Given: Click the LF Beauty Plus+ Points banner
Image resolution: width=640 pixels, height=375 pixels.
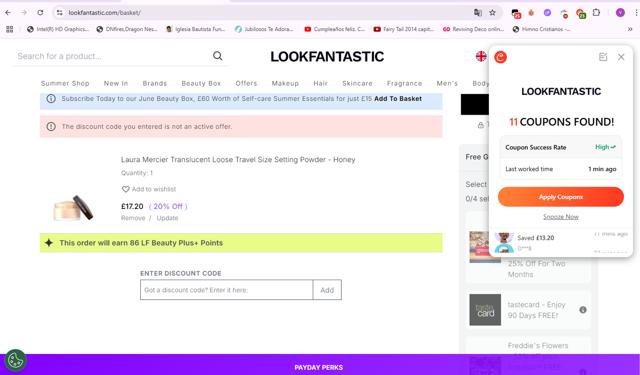Looking at the screenshot, I should pos(241,243).
